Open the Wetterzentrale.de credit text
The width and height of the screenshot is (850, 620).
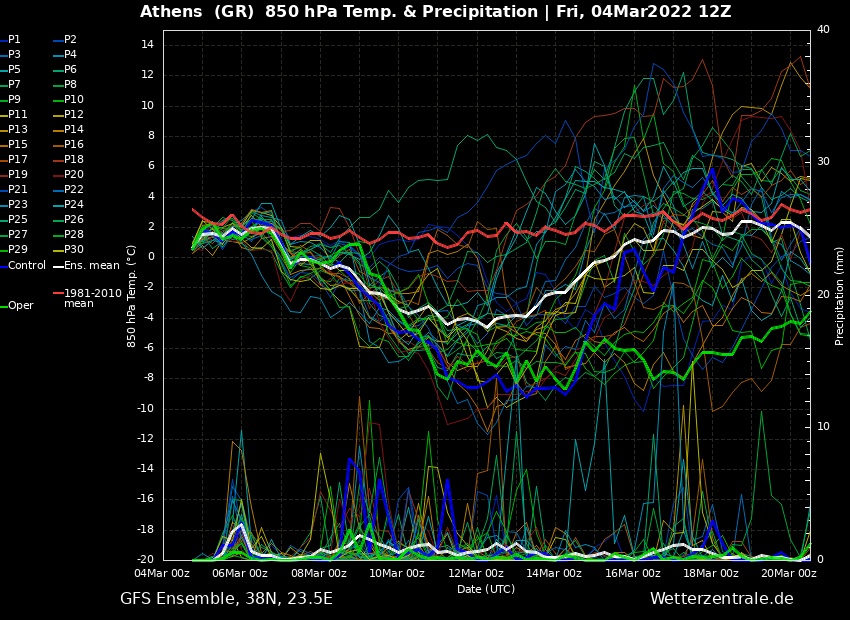pyautogui.click(x=722, y=599)
